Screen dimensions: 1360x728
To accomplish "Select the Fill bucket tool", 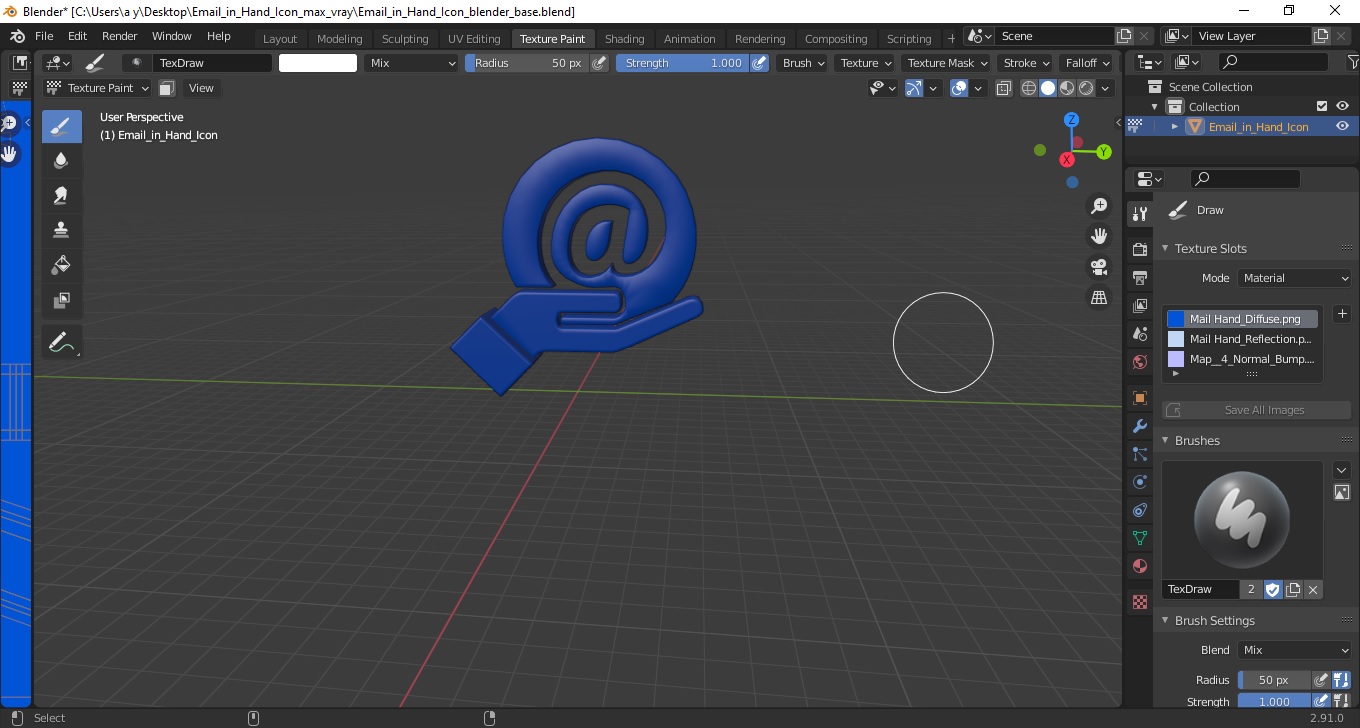I will 61,264.
